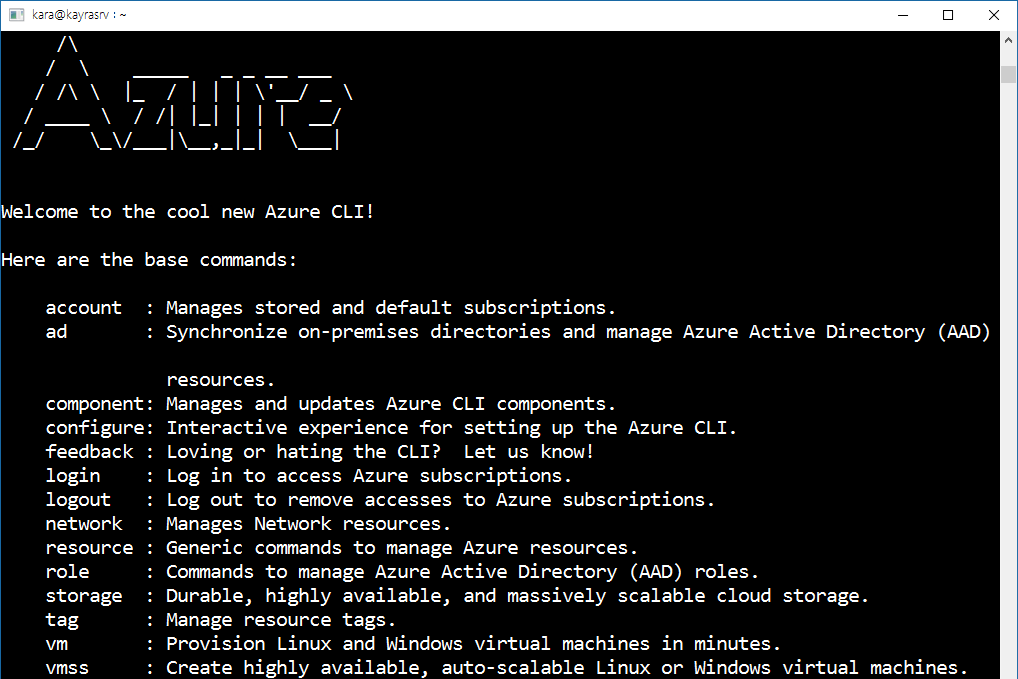Click the 'resource' command name
1018x679 pixels.
tap(90, 548)
